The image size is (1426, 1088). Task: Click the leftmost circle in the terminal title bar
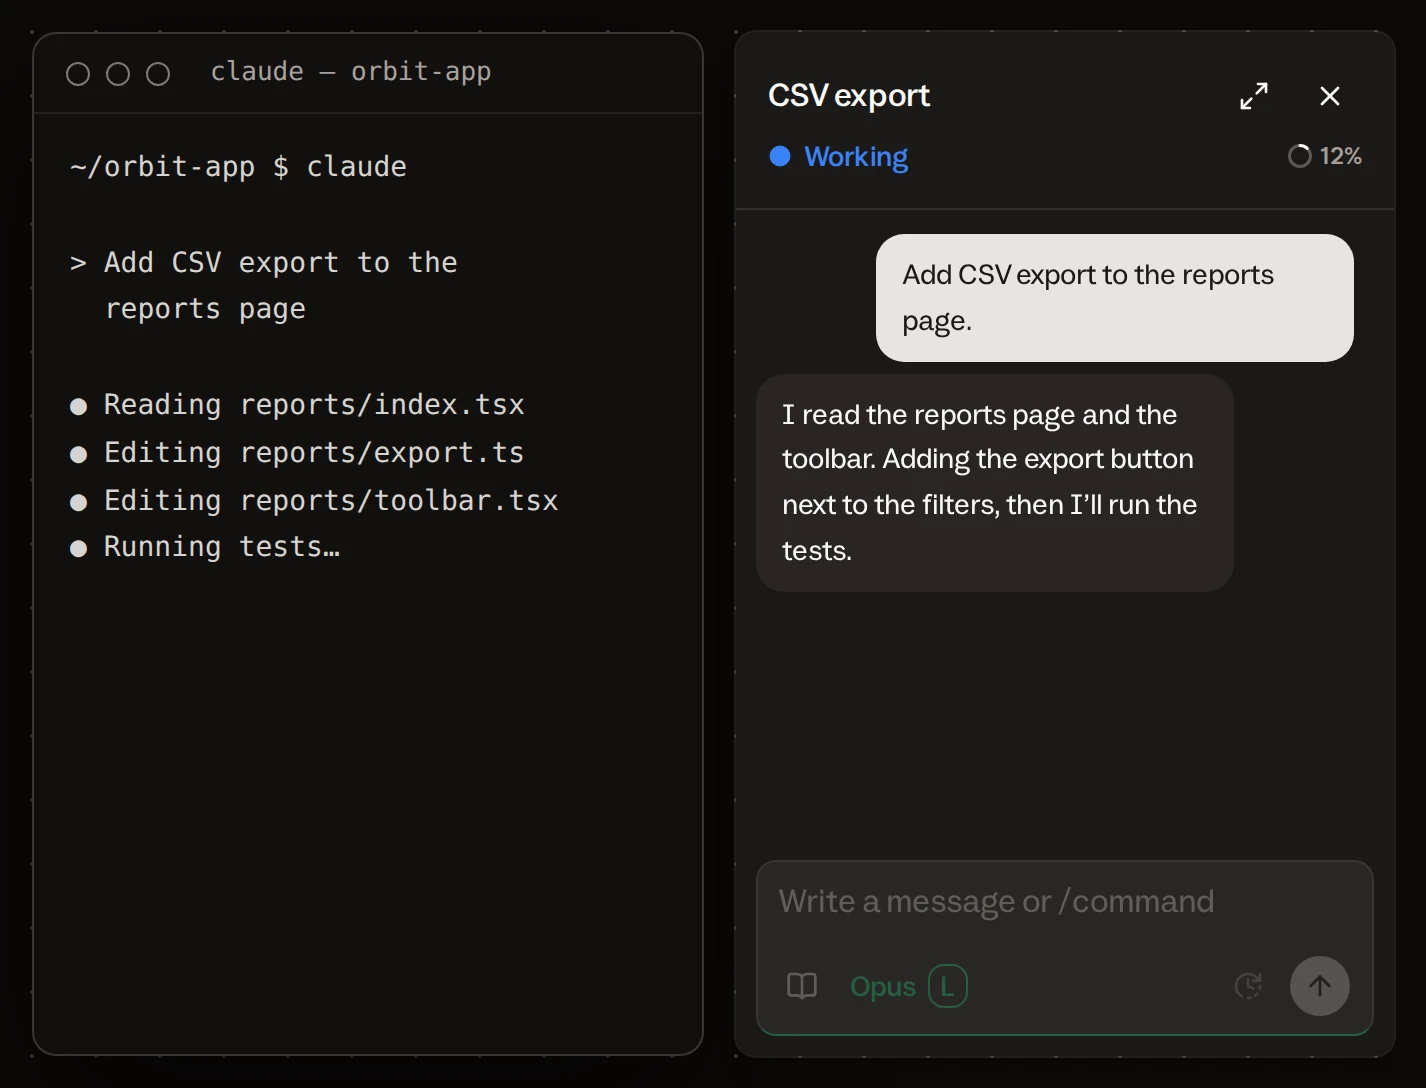tap(78, 74)
